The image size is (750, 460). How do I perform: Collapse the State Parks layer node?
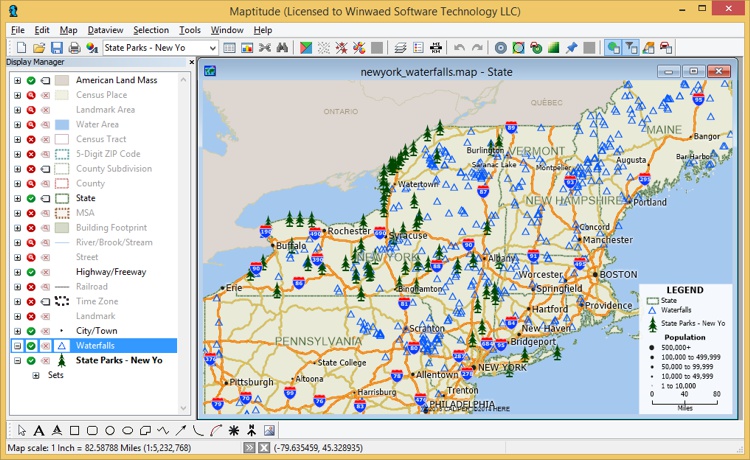pyautogui.click(x=17, y=360)
